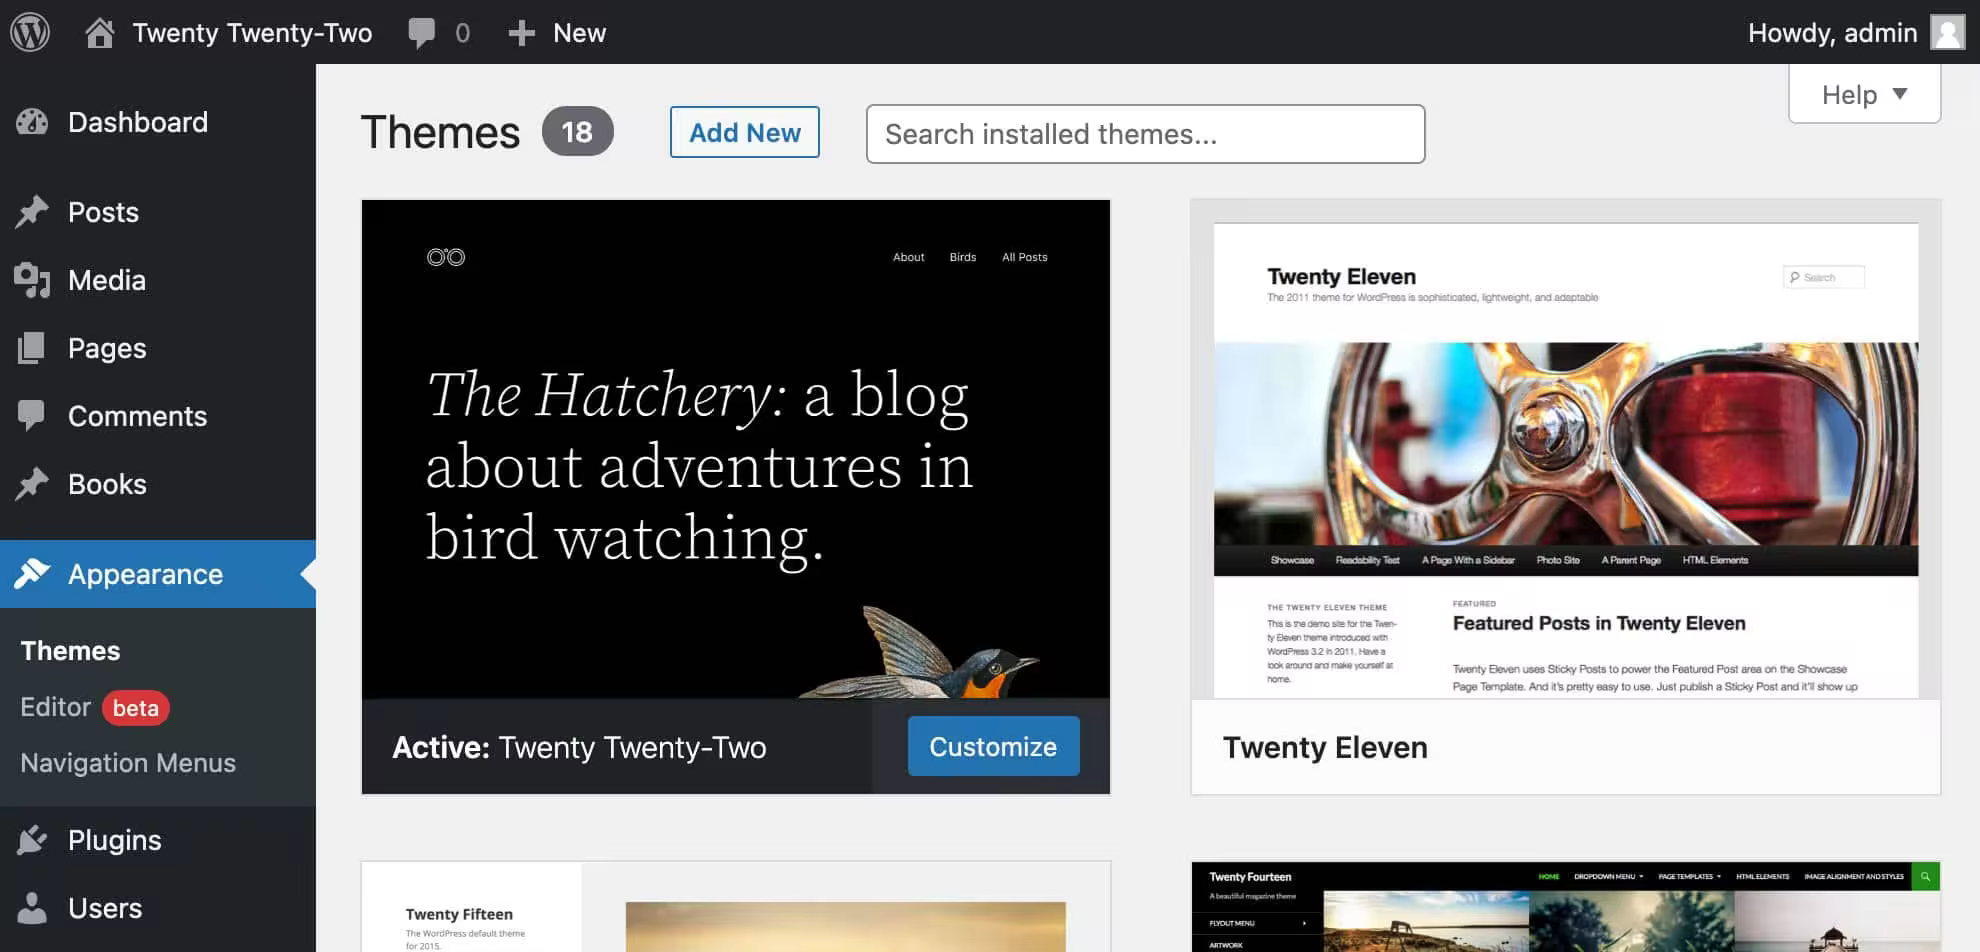Viewport: 1980px width, 952px height.
Task: Click the Books pushpin icon
Action: click(x=32, y=484)
